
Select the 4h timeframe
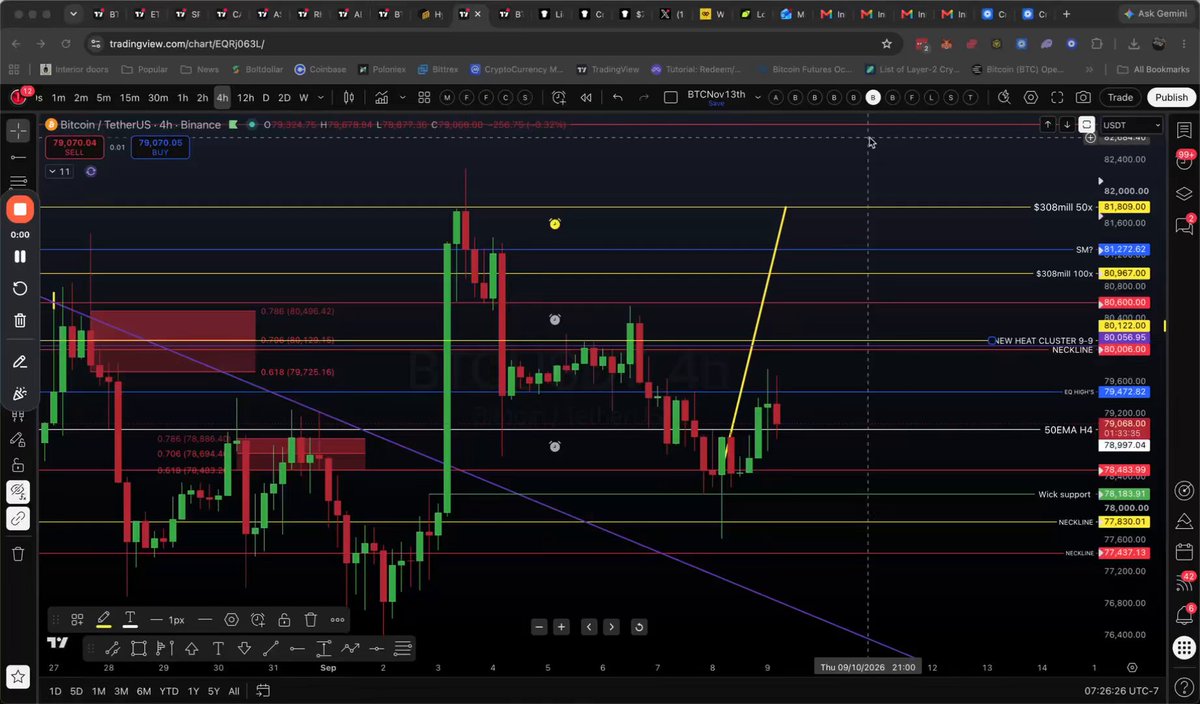point(222,97)
